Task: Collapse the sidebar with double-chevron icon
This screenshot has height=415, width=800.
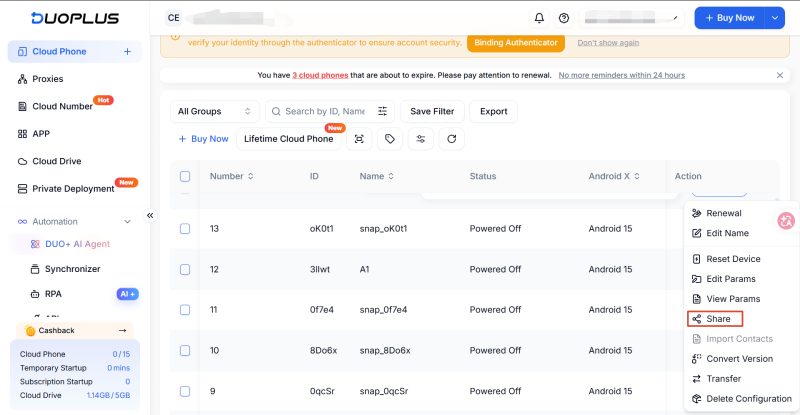Action: tap(150, 215)
